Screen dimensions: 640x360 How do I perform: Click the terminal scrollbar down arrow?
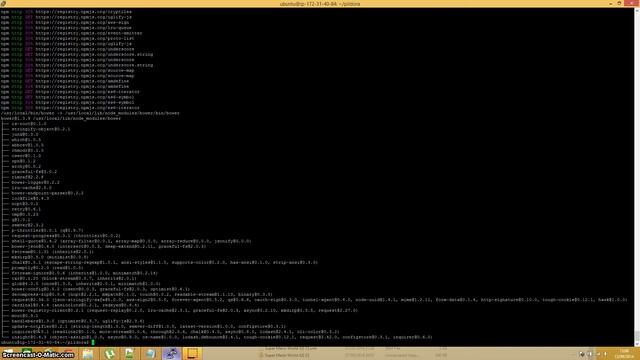click(637, 344)
